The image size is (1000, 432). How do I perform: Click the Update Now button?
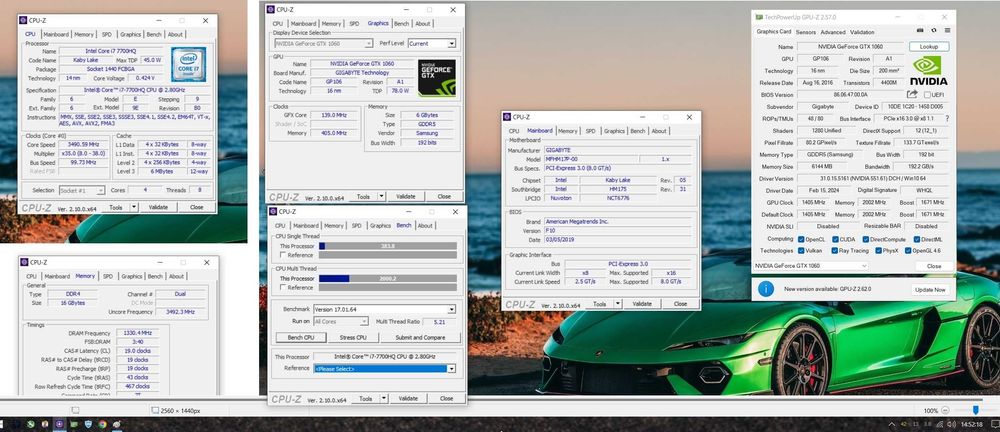(x=929, y=289)
